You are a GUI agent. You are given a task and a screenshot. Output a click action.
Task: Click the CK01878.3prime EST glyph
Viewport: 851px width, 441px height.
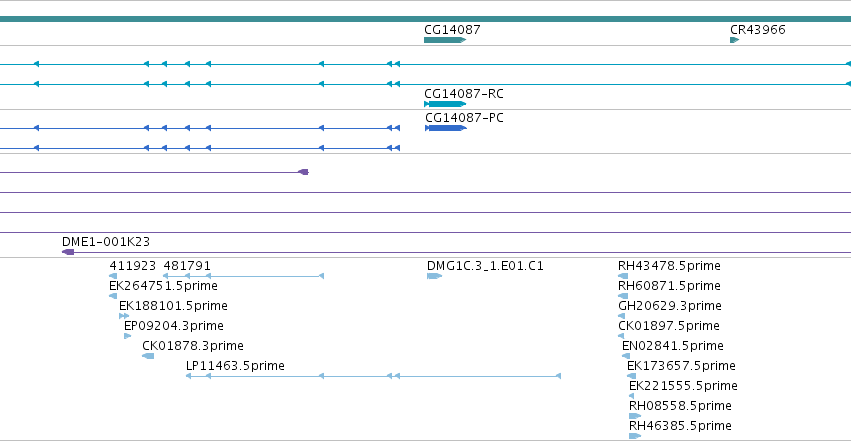point(148,356)
